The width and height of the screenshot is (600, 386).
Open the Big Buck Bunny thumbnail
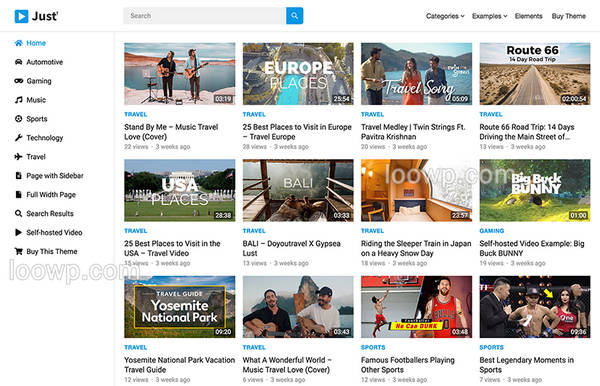click(x=535, y=190)
